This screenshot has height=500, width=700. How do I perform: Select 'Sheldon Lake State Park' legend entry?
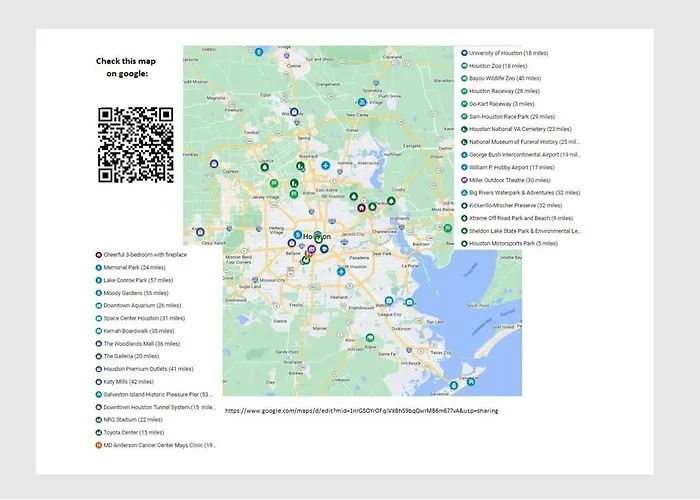(x=525, y=231)
